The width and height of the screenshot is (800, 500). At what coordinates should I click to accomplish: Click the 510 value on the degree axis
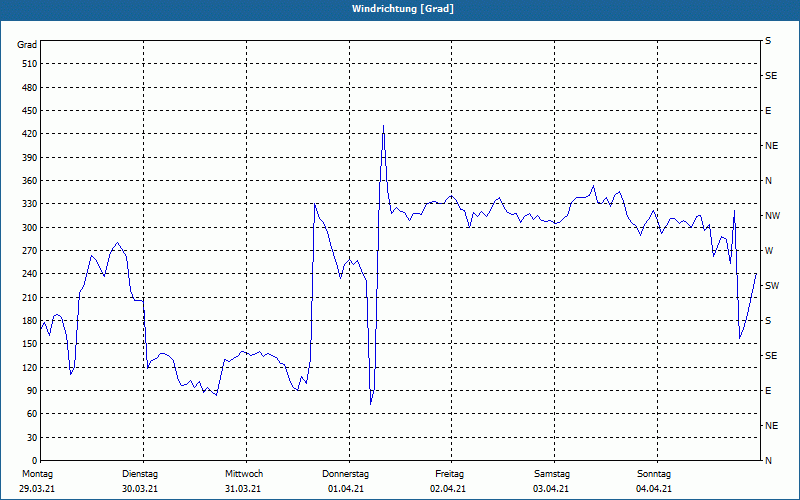[30, 64]
